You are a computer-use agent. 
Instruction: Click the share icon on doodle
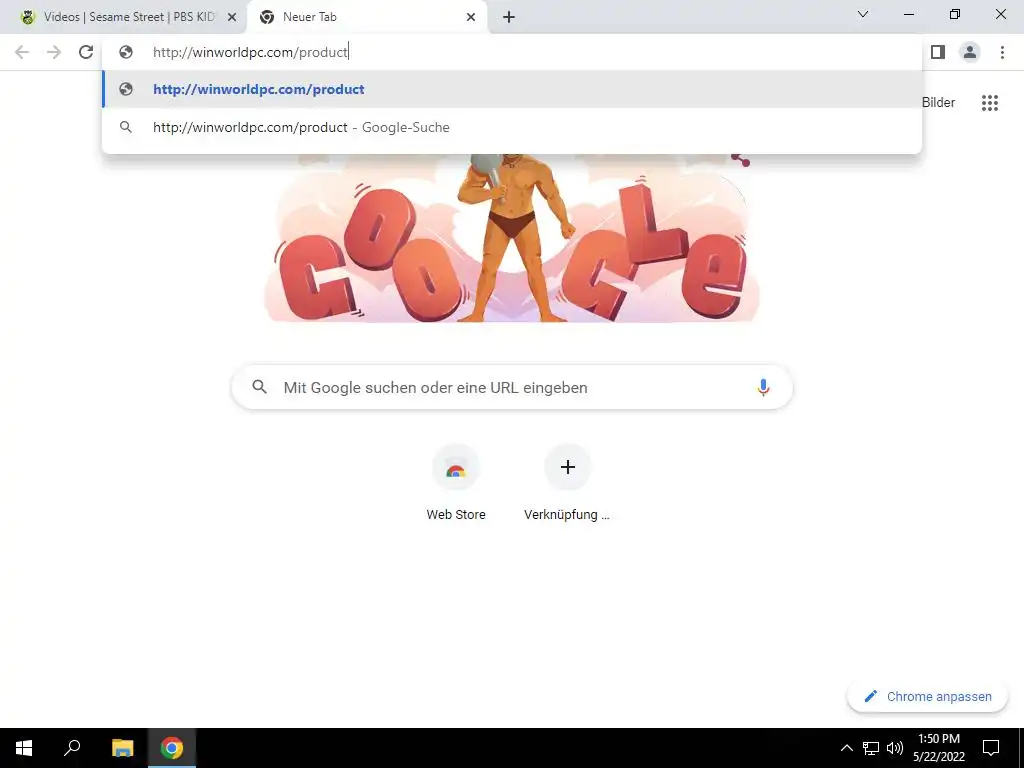coord(741,160)
